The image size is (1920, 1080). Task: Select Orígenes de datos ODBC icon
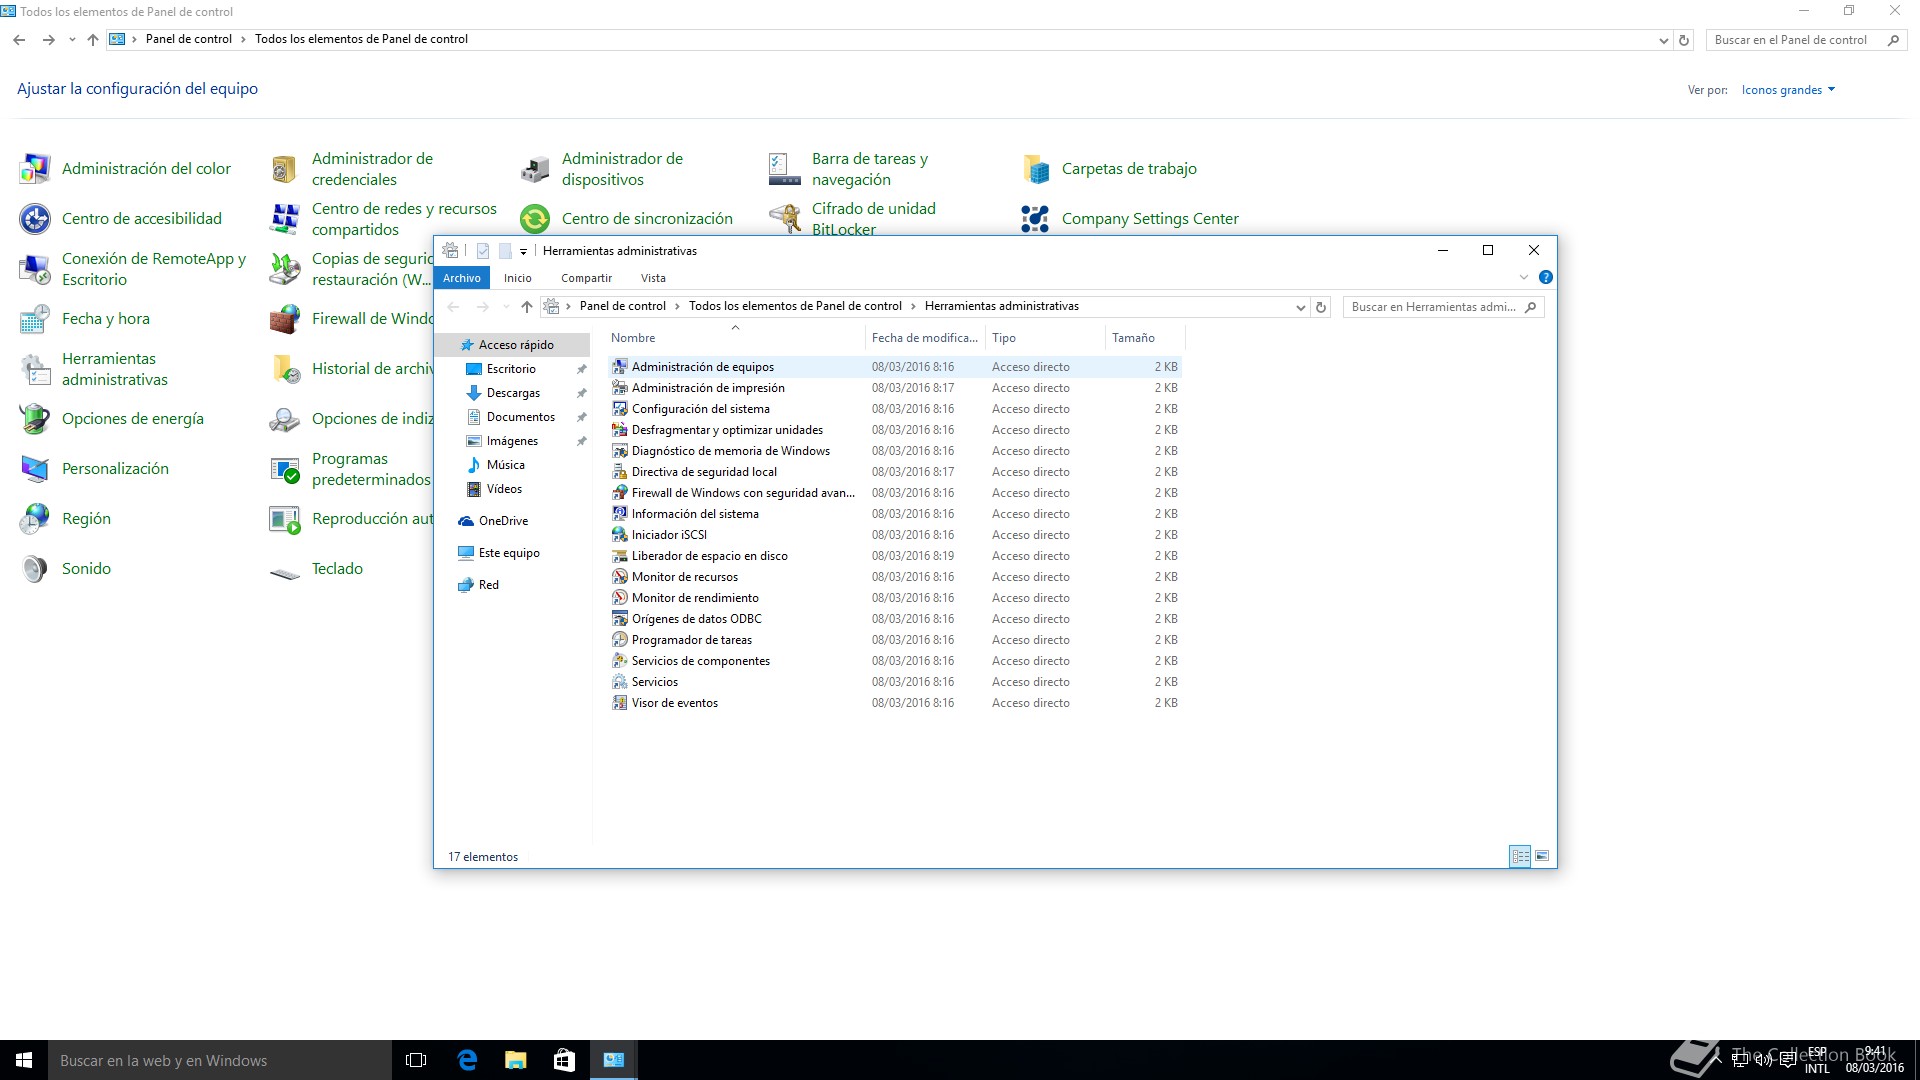coord(620,619)
